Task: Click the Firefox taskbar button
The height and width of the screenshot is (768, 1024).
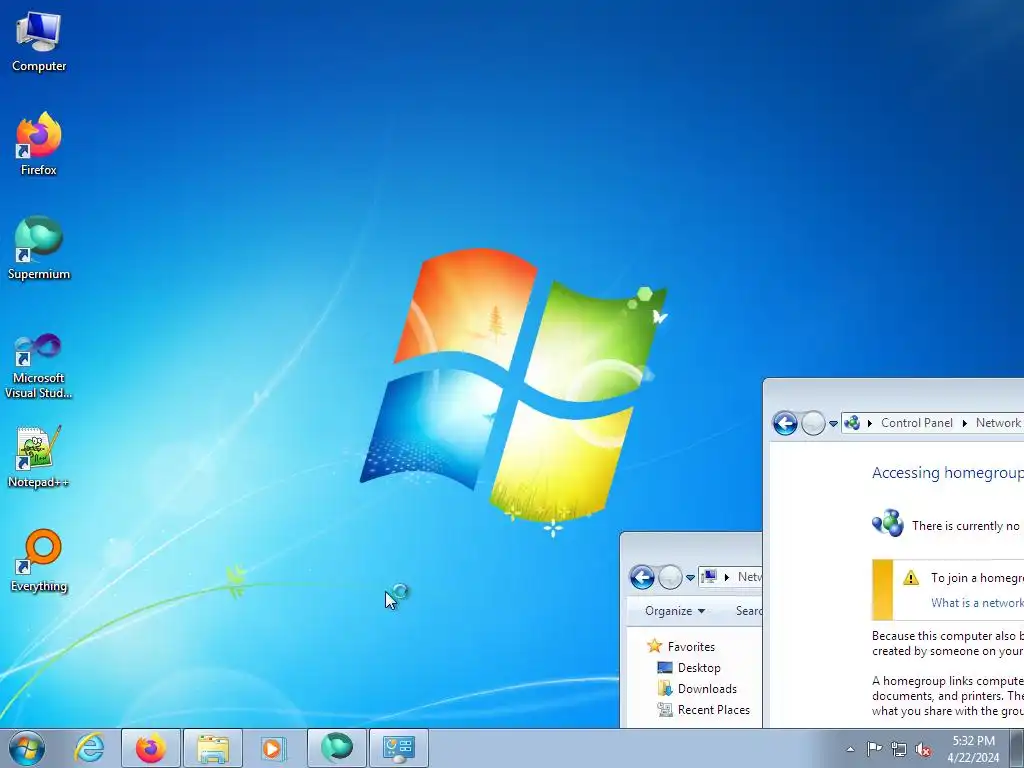Action: coord(151,748)
